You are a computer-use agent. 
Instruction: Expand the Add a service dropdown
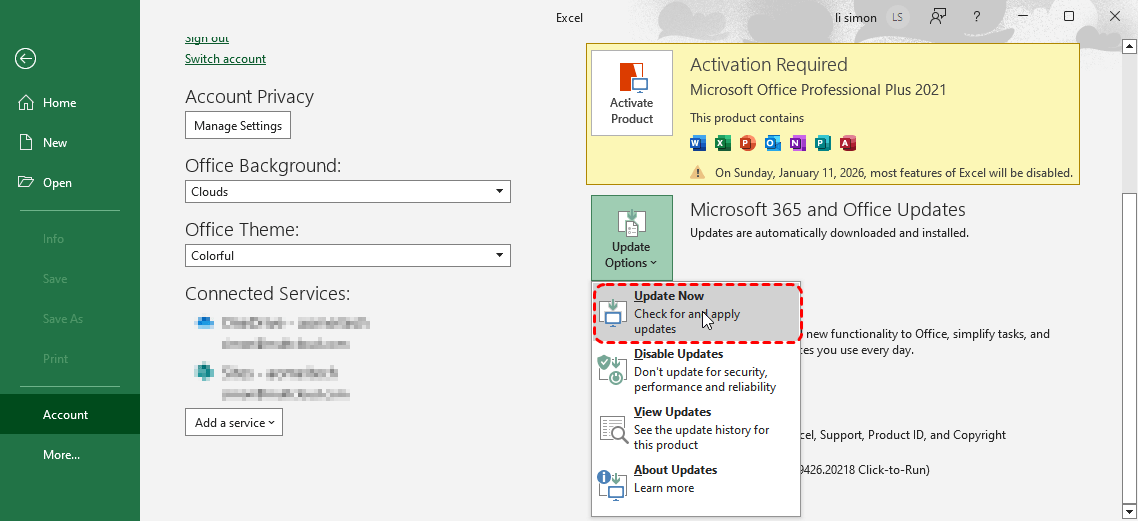[234, 423]
